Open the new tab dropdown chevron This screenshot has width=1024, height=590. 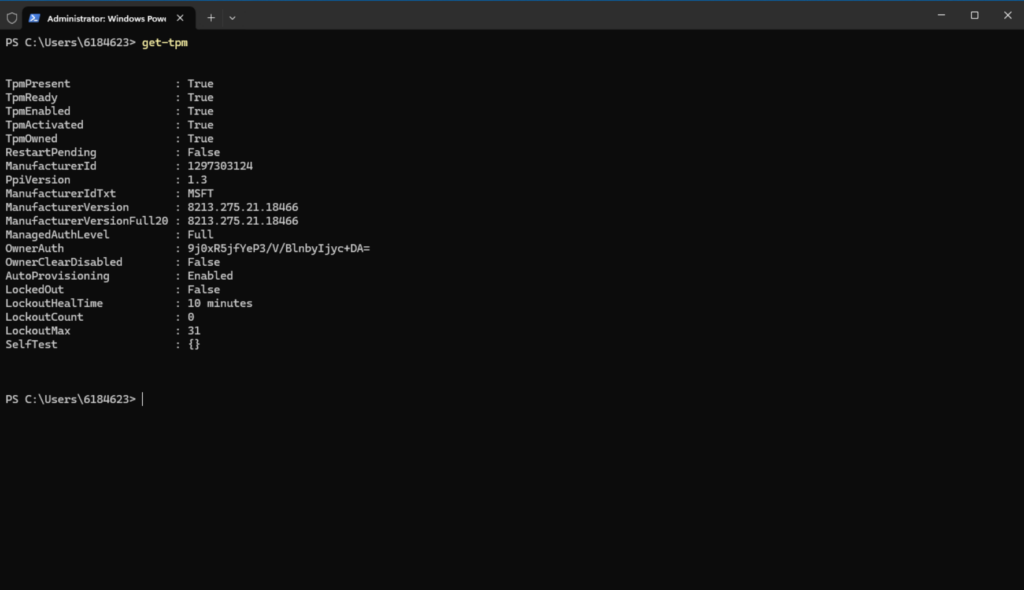233,17
